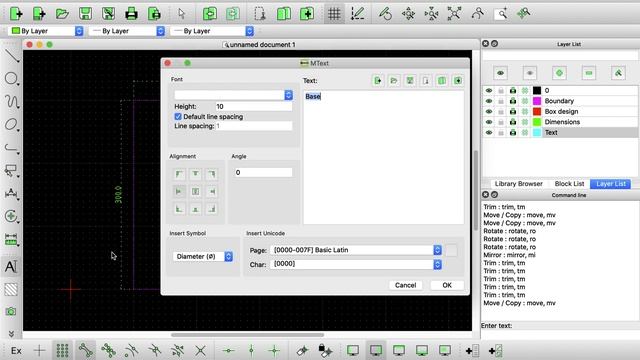Click Cancel in the MText dialog
The image size is (640, 360).
[405, 285]
